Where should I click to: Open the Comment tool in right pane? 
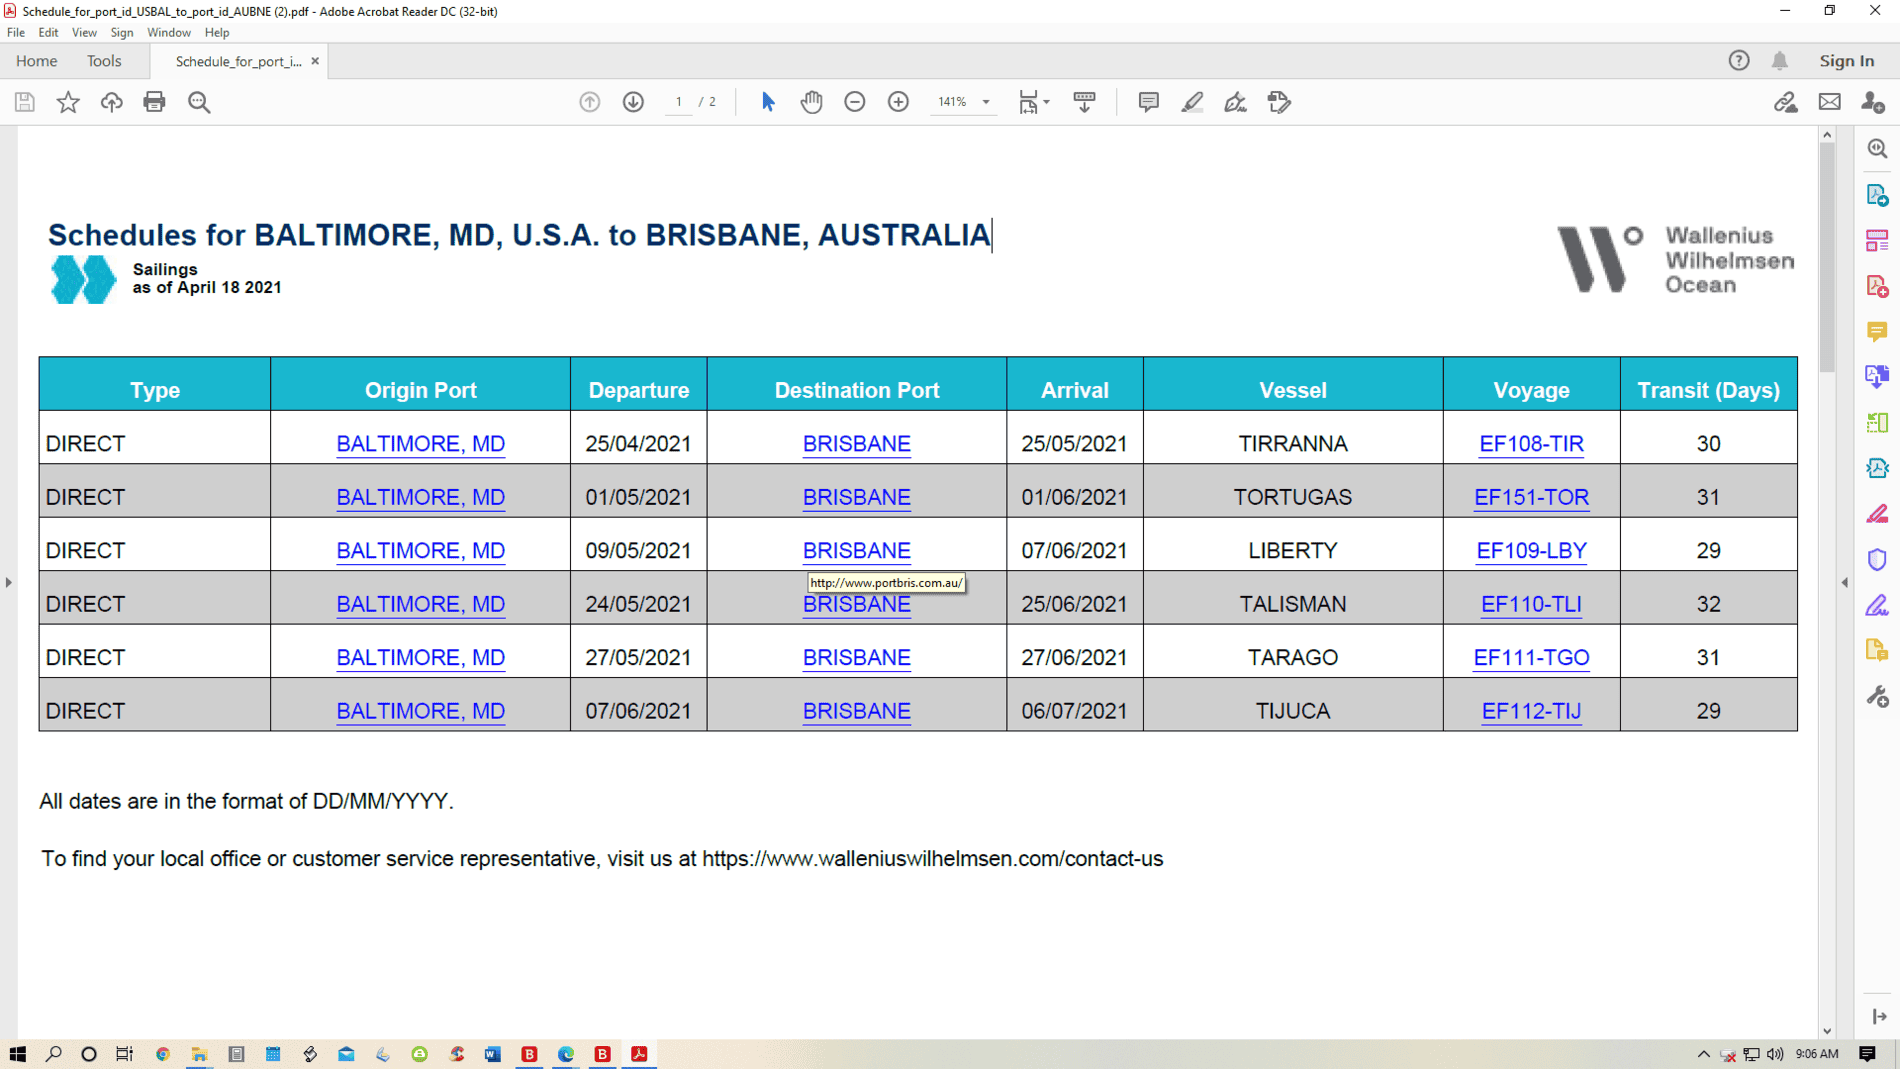(x=1877, y=331)
